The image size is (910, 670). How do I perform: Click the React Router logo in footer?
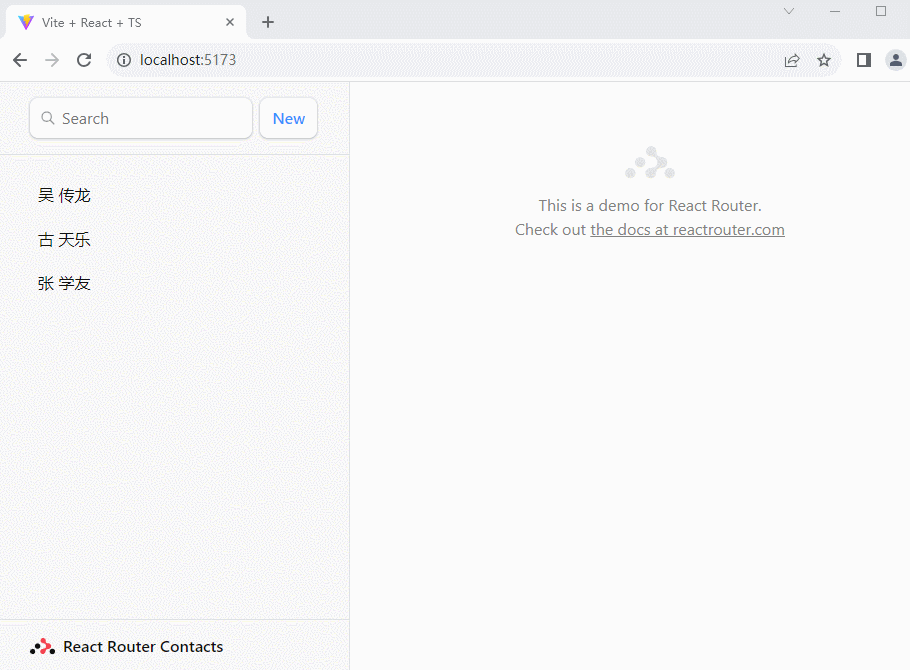click(x=42, y=647)
